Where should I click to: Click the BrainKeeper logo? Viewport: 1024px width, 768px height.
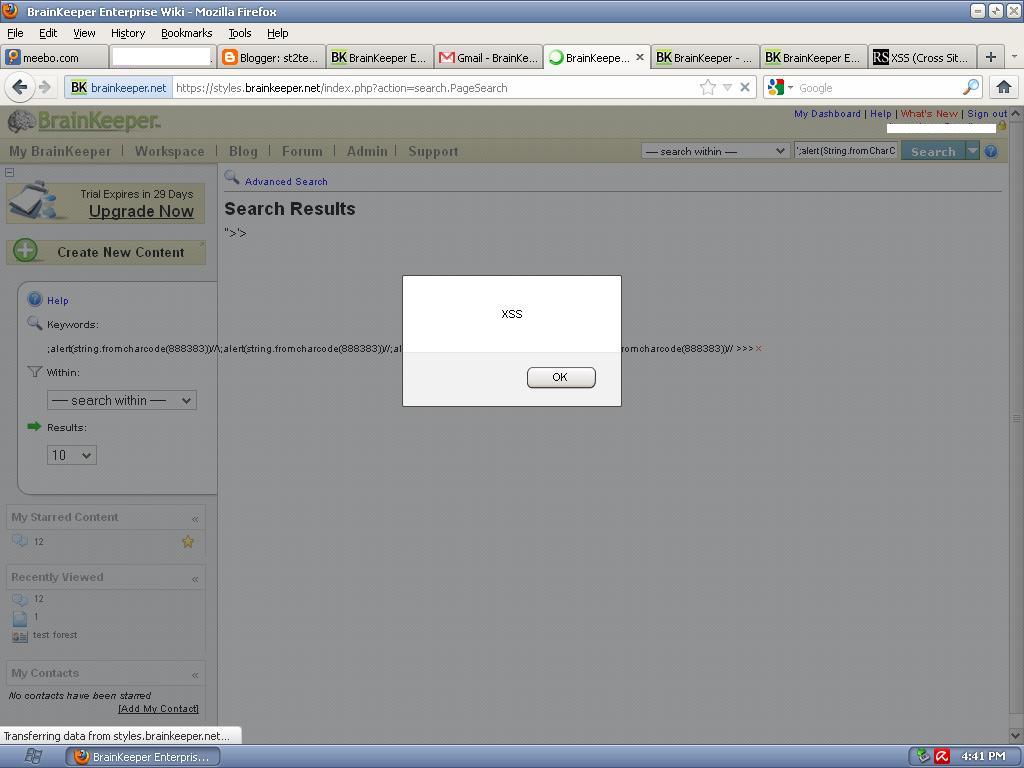pos(84,121)
